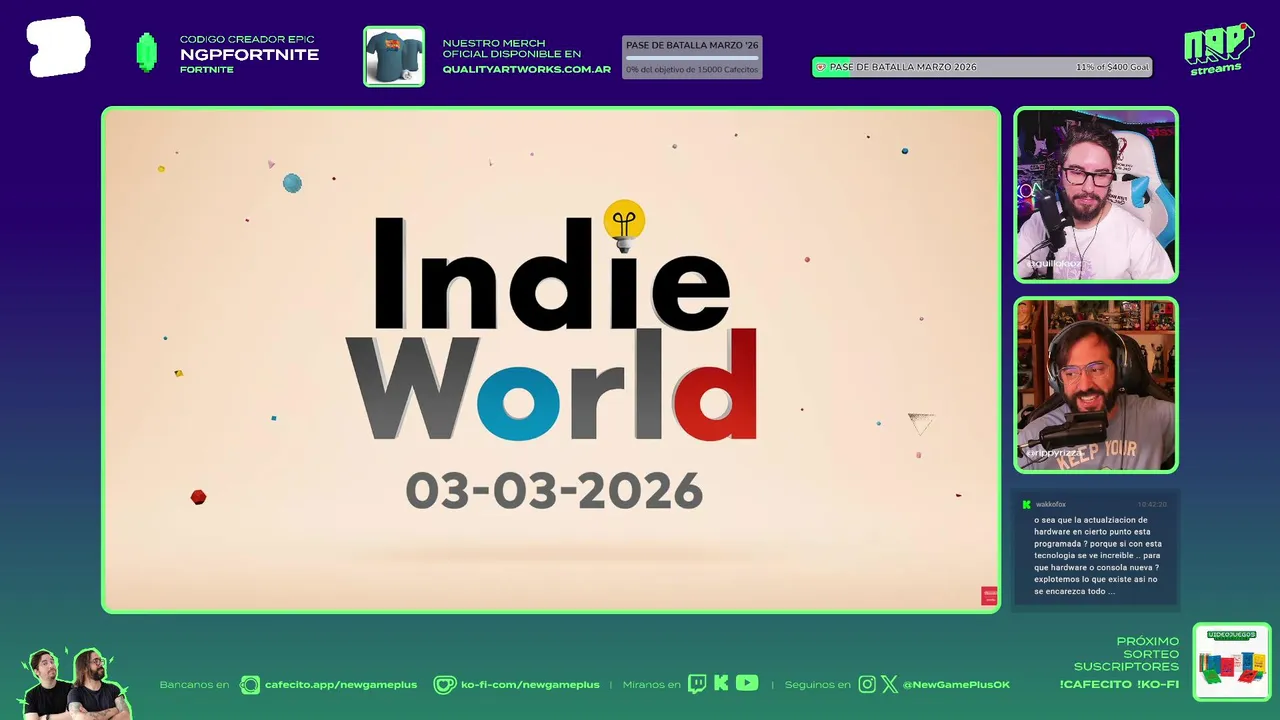Click the Cafecito goal progress bar for Marzo '26
Image resolution: width=1280 pixels, height=720 pixels.
[x=692, y=57]
